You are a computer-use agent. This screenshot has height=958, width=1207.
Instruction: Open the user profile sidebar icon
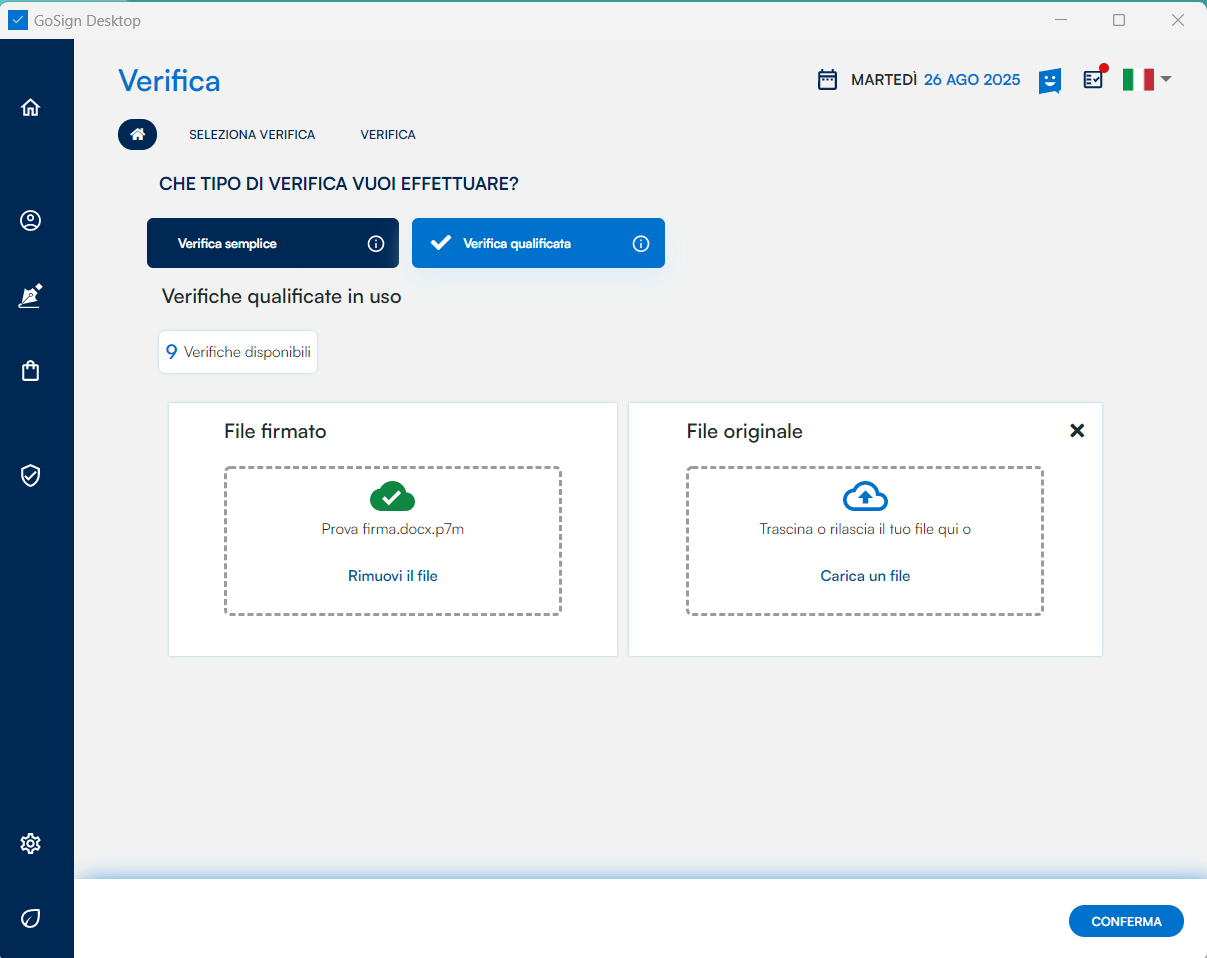tap(30, 221)
